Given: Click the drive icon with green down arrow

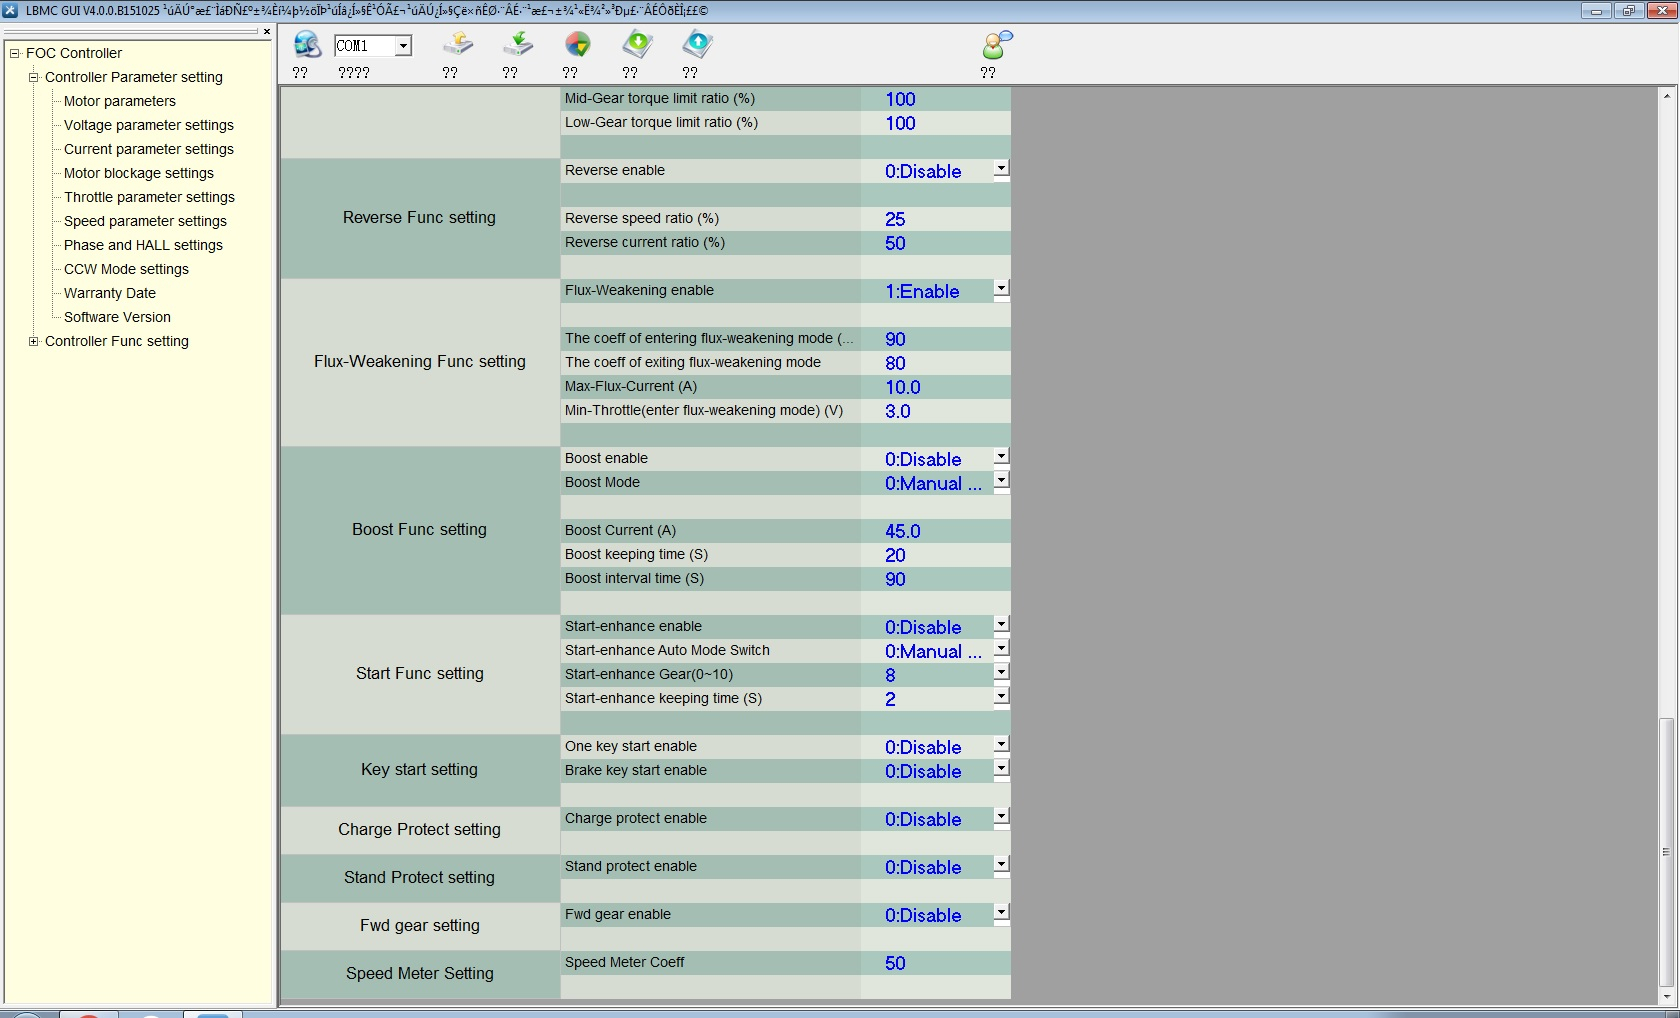Looking at the screenshot, I should (x=517, y=45).
